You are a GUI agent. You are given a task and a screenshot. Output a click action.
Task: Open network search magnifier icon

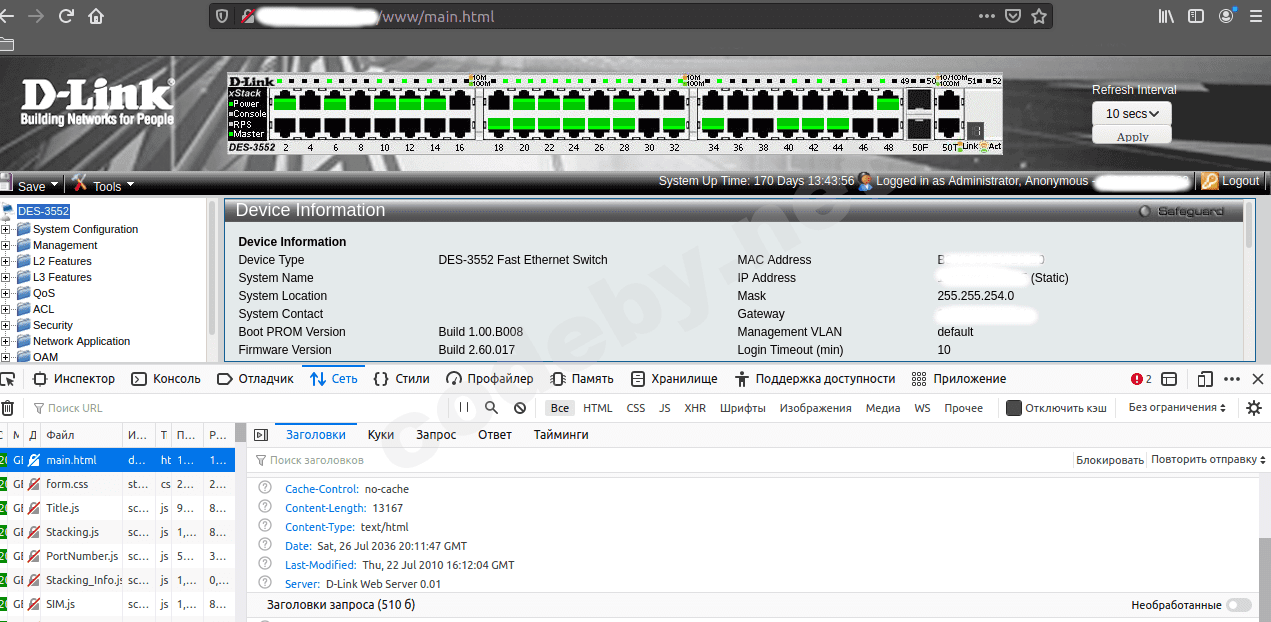pyautogui.click(x=491, y=408)
